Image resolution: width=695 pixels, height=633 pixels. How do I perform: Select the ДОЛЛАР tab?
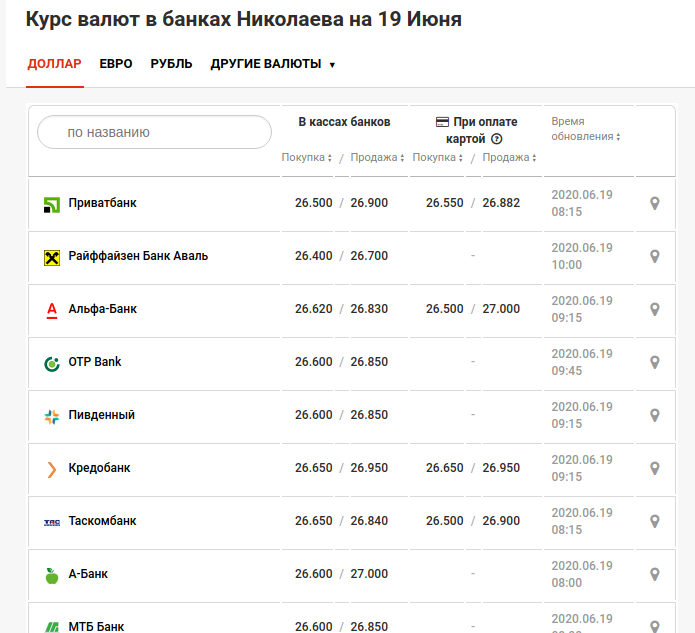coord(55,64)
